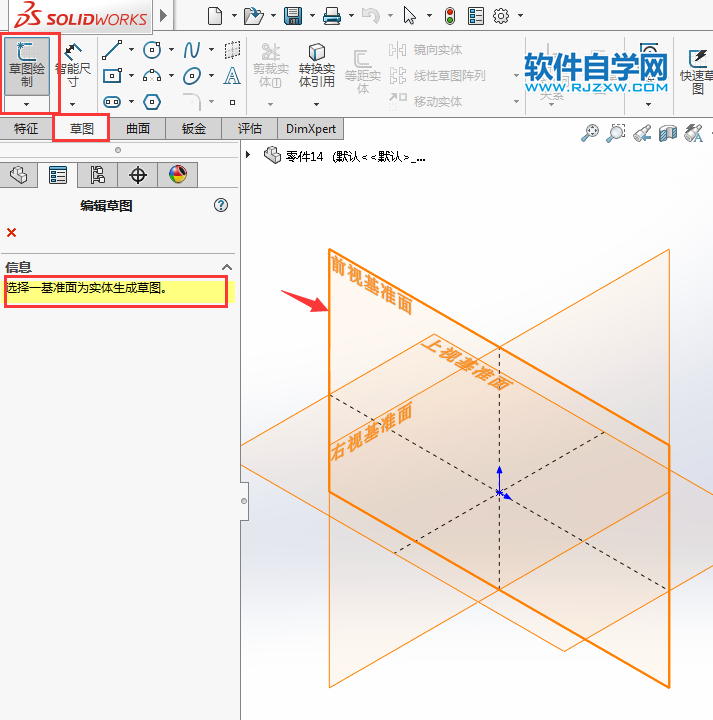Open the Options gear
713x720 pixels.
click(501, 16)
